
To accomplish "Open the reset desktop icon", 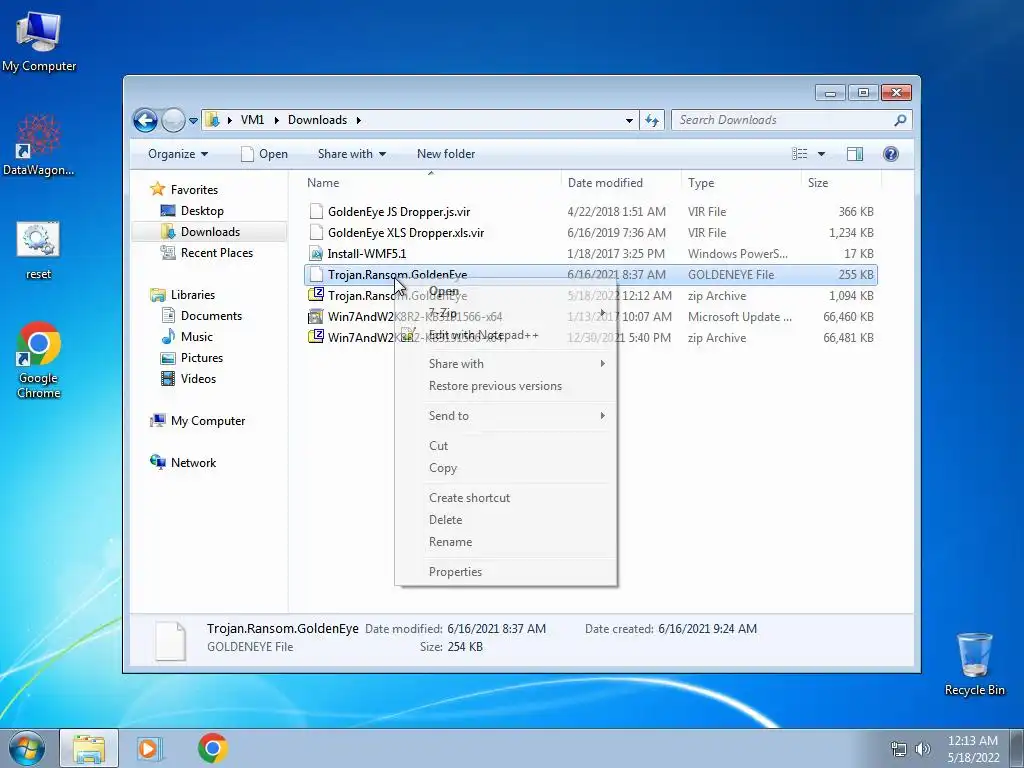I will [38, 250].
